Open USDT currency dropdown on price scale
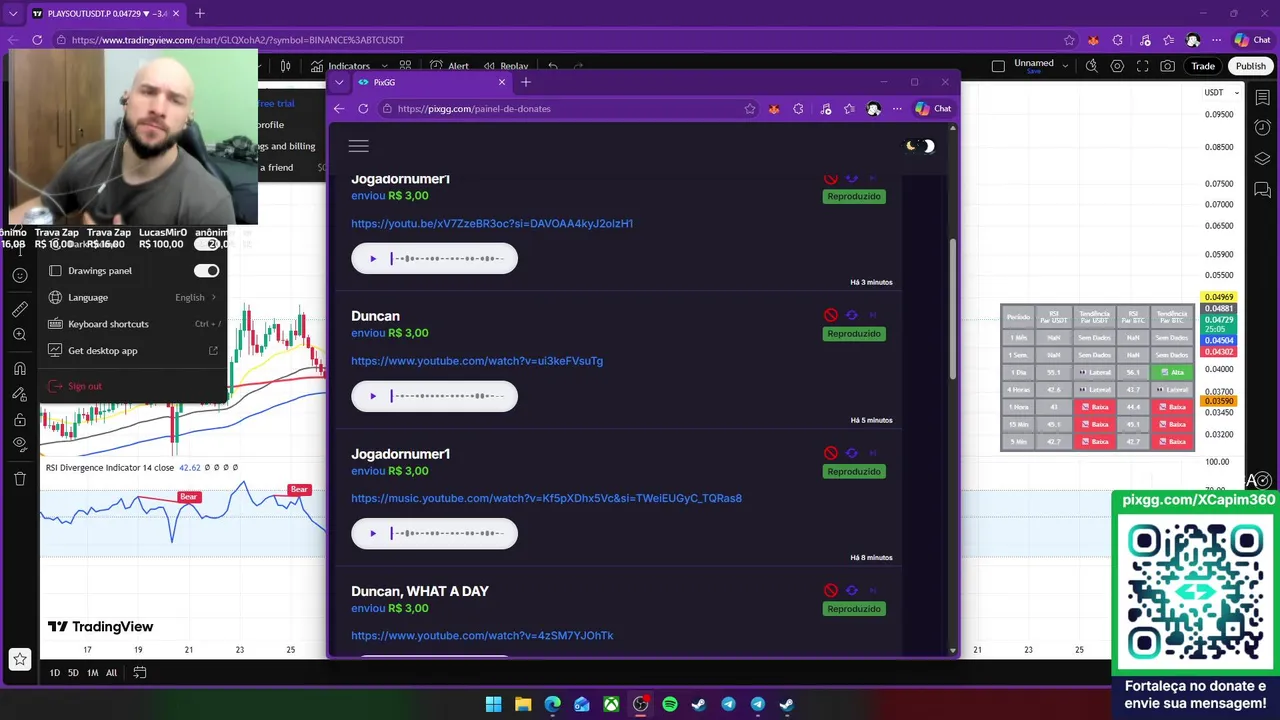This screenshot has width=1280, height=720. point(1222,93)
